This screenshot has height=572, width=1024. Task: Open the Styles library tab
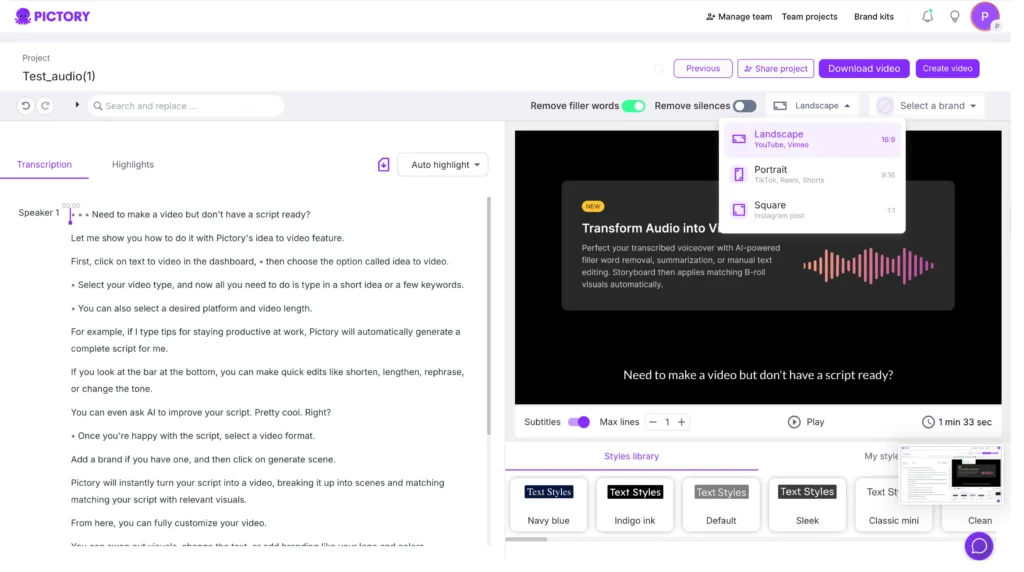[x=632, y=456]
